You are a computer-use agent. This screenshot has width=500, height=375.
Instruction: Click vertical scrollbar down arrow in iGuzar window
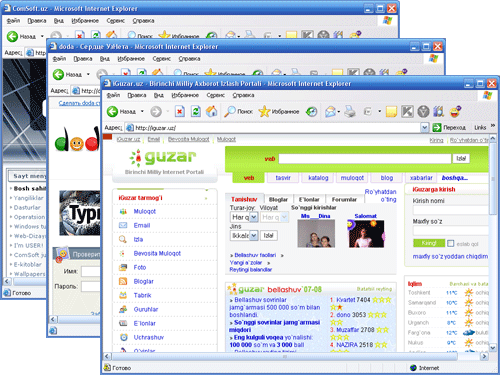pyautogui.click(x=493, y=348)
